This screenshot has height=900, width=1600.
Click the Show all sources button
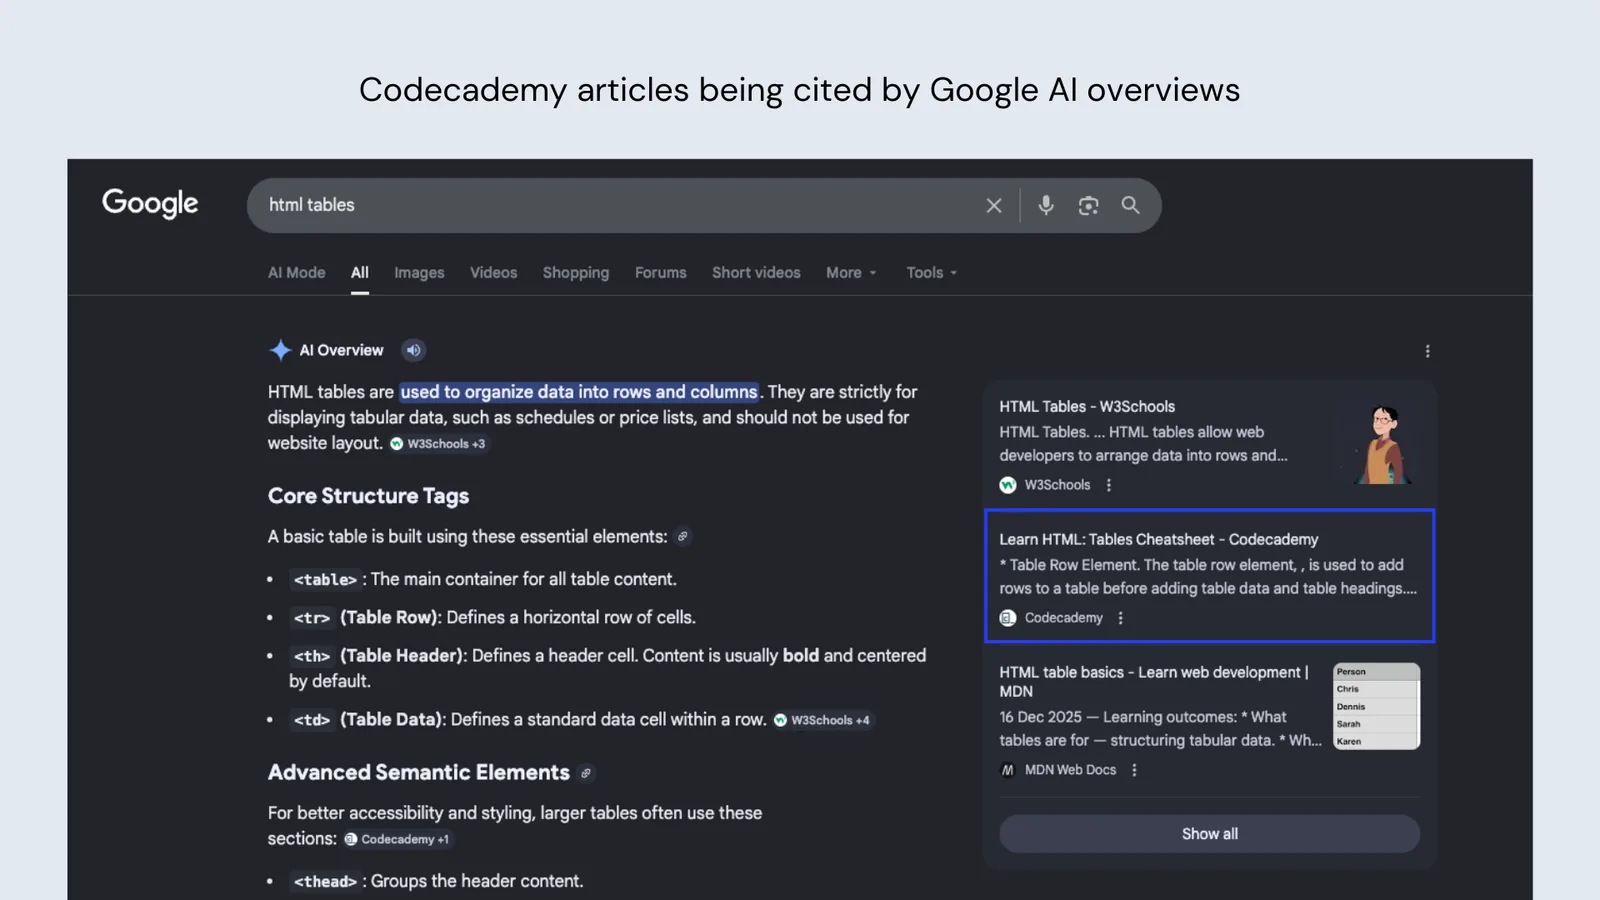pyautogui.click(x=1210, y=834)
